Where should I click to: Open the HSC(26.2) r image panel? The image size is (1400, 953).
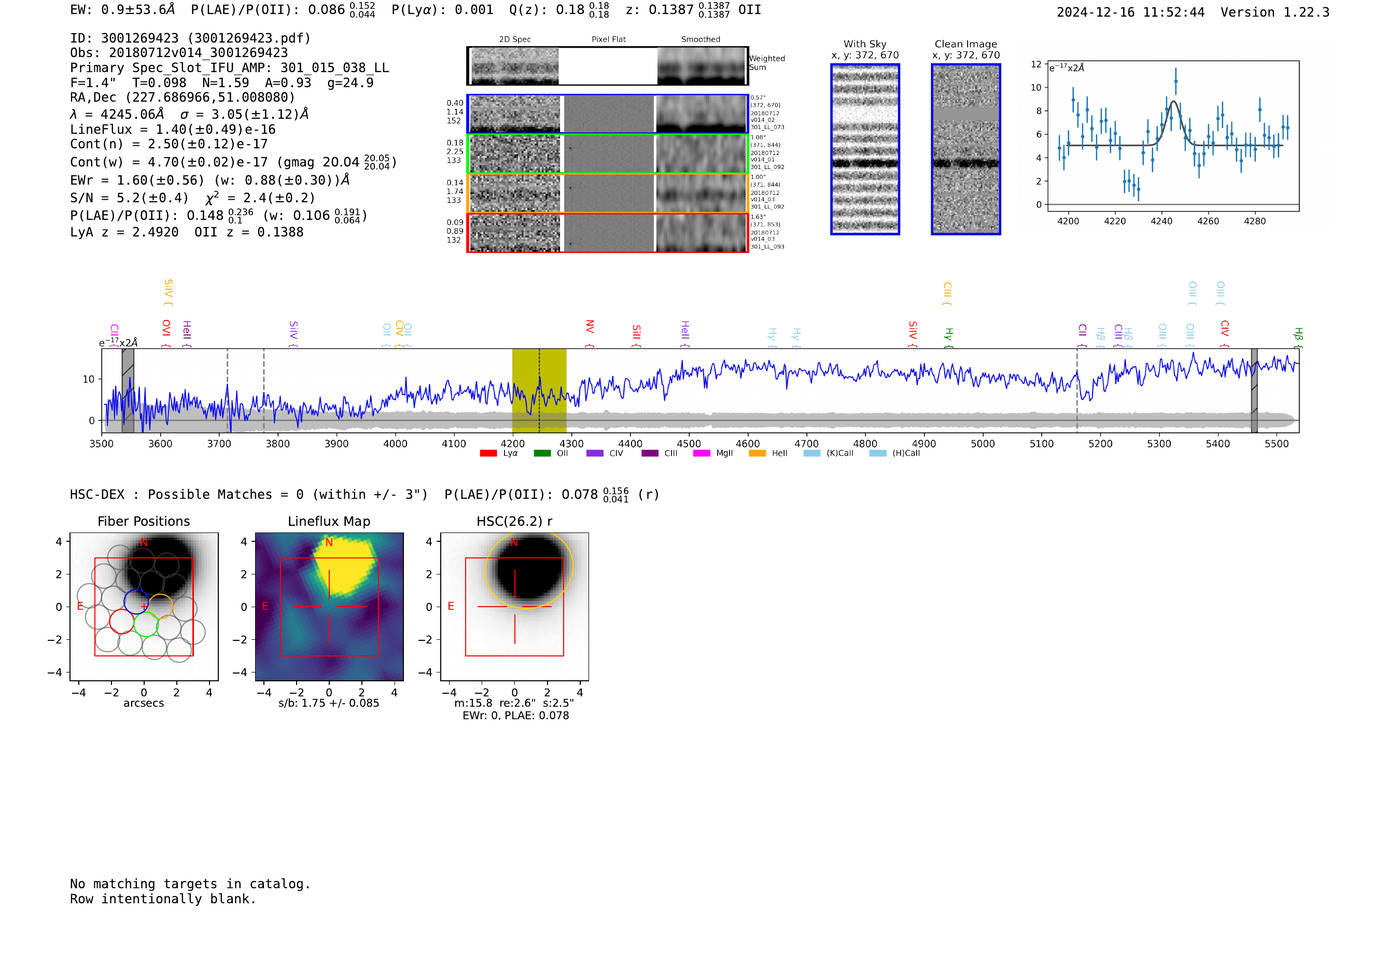[514, 607]
